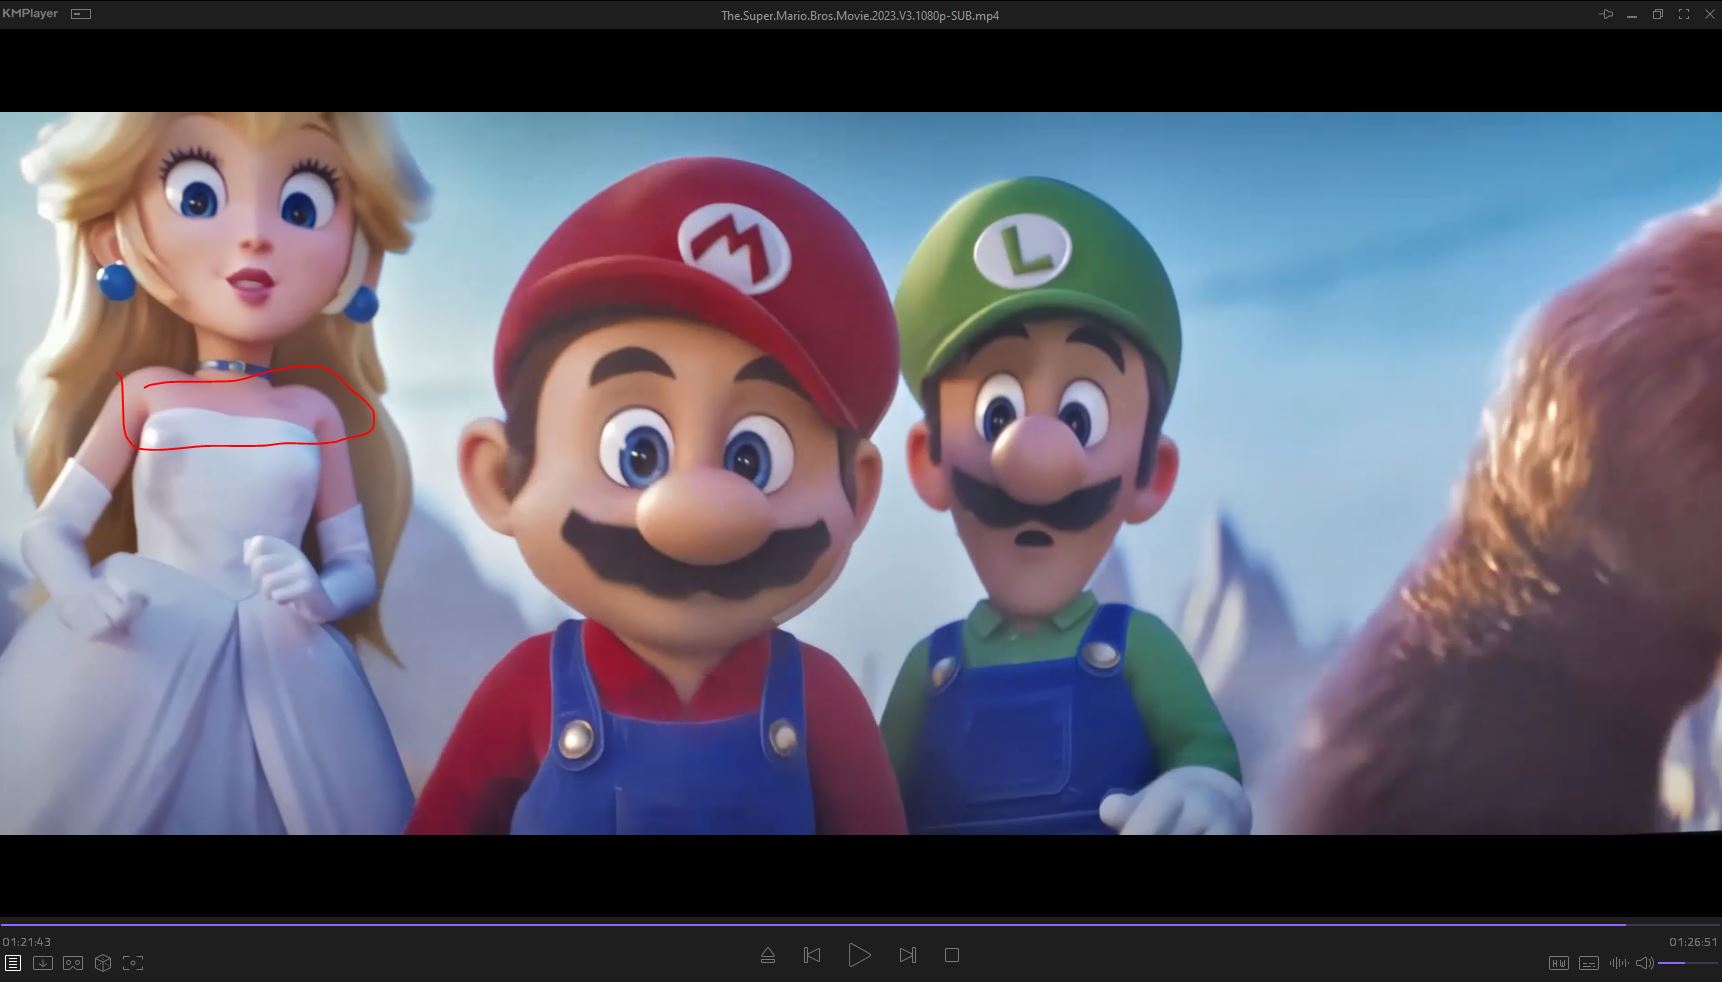
Task: Enable VR mode with the goggles icon
Action: (x=73, y=963)
